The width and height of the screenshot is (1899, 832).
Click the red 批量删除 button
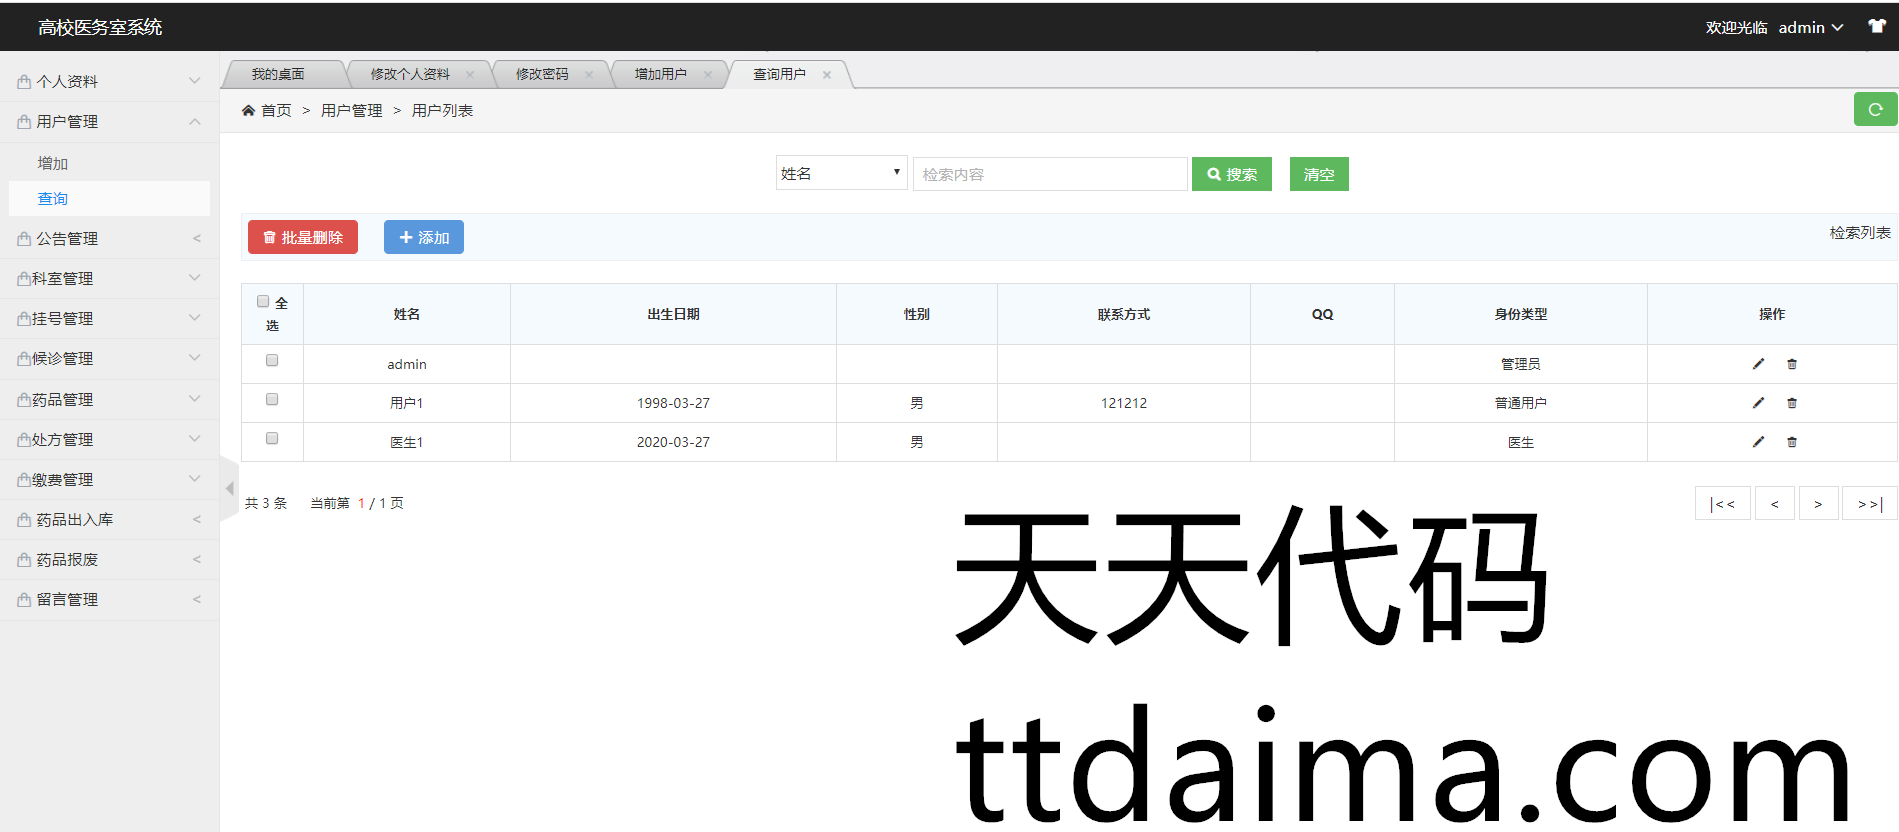tap(302, 237)
